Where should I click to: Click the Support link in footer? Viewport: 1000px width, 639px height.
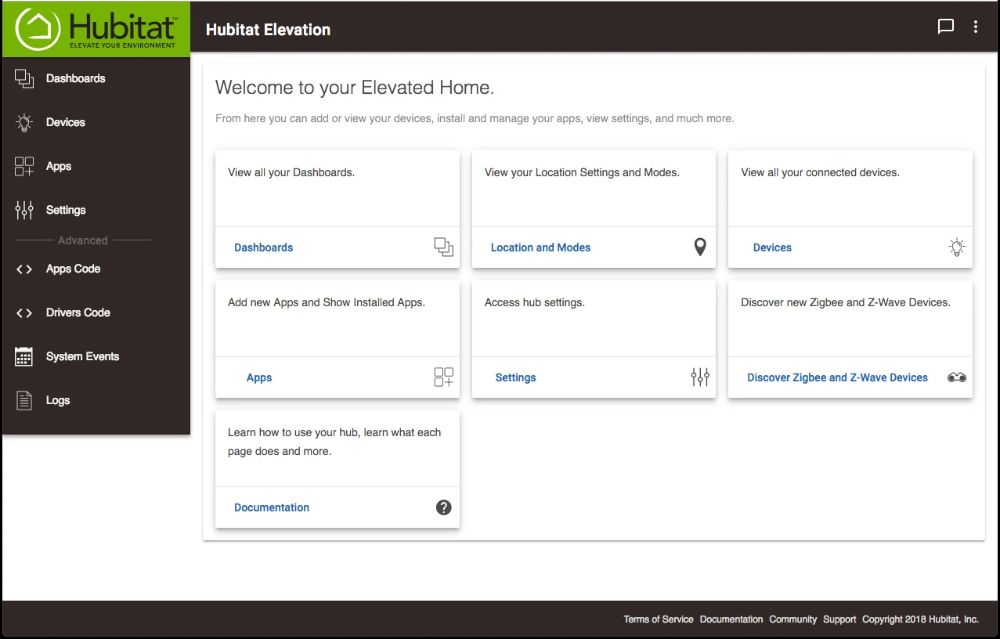click(x=840, y=620)
